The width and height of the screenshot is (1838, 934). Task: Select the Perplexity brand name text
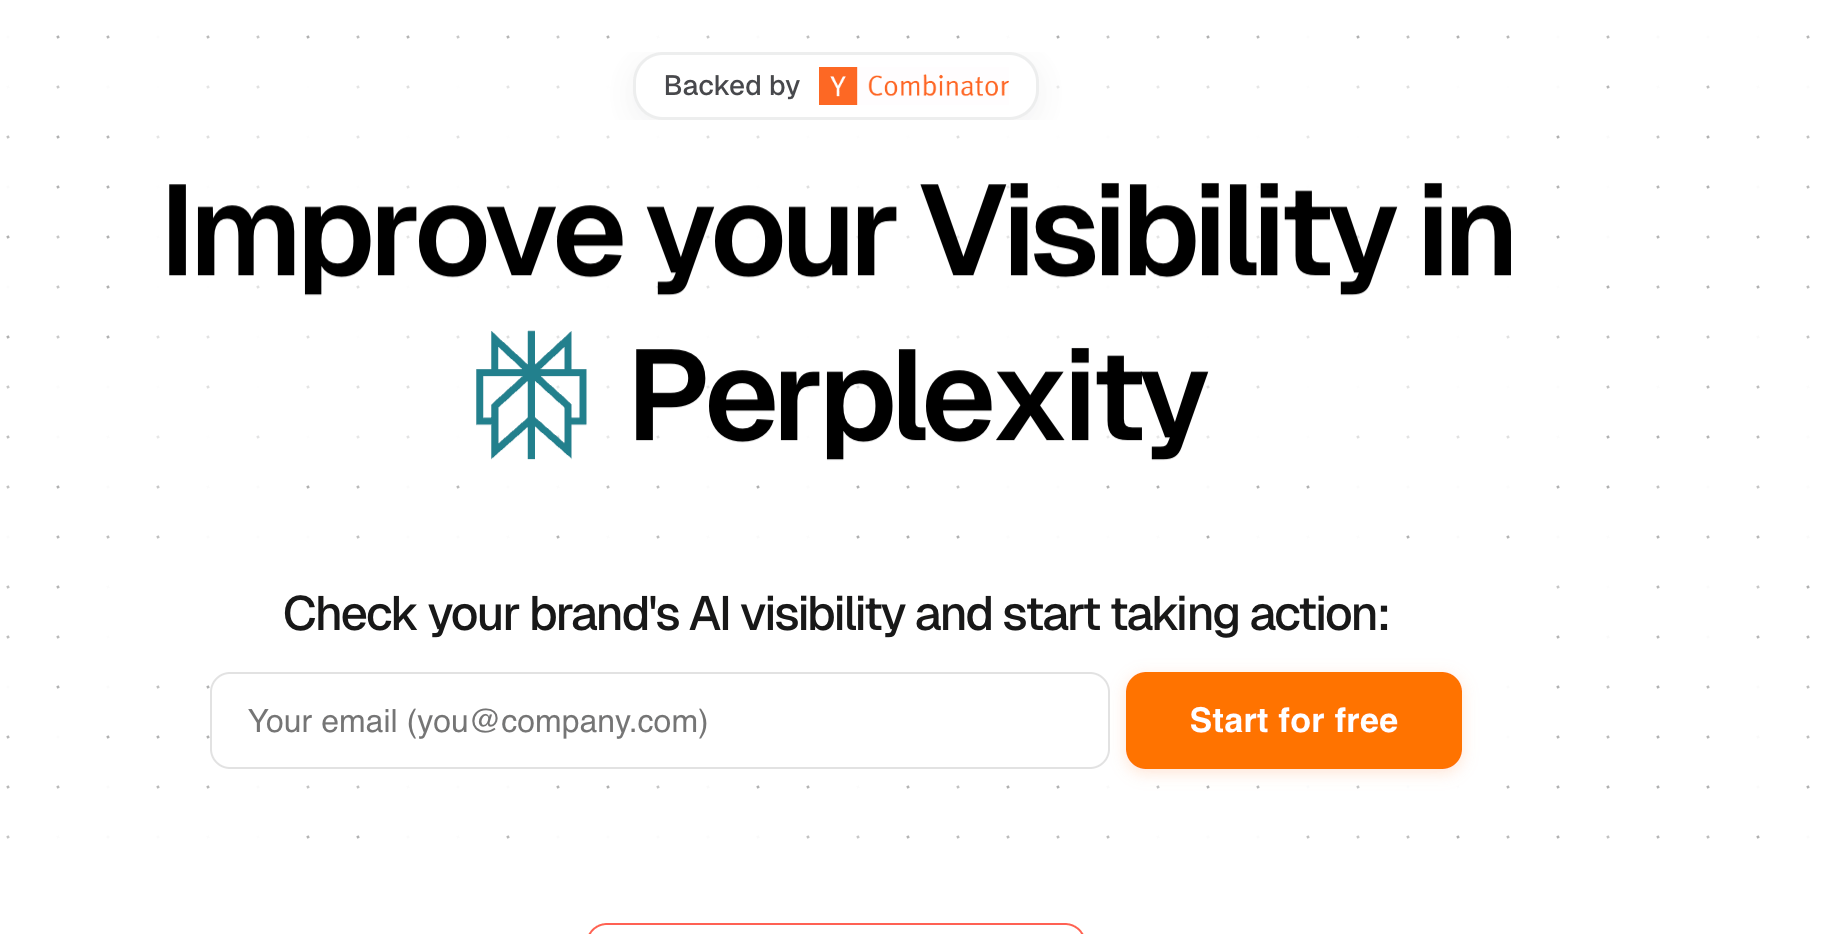pyautogui.click(x=919, y=398)
